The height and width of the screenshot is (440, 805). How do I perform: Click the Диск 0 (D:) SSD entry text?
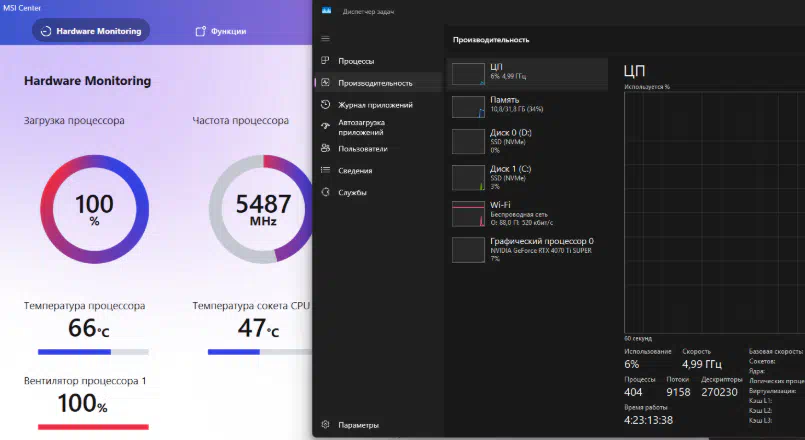511,141
